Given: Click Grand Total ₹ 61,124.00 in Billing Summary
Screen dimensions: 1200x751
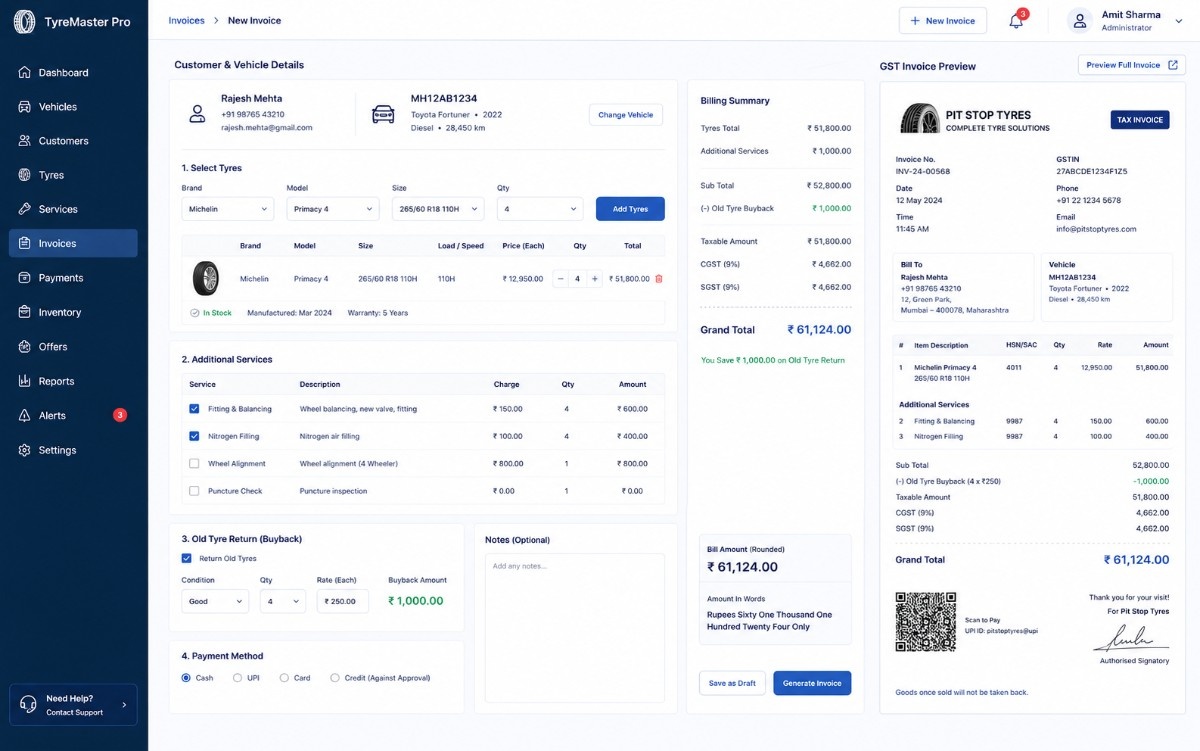Looking at the screenshot, I should 819,330.
